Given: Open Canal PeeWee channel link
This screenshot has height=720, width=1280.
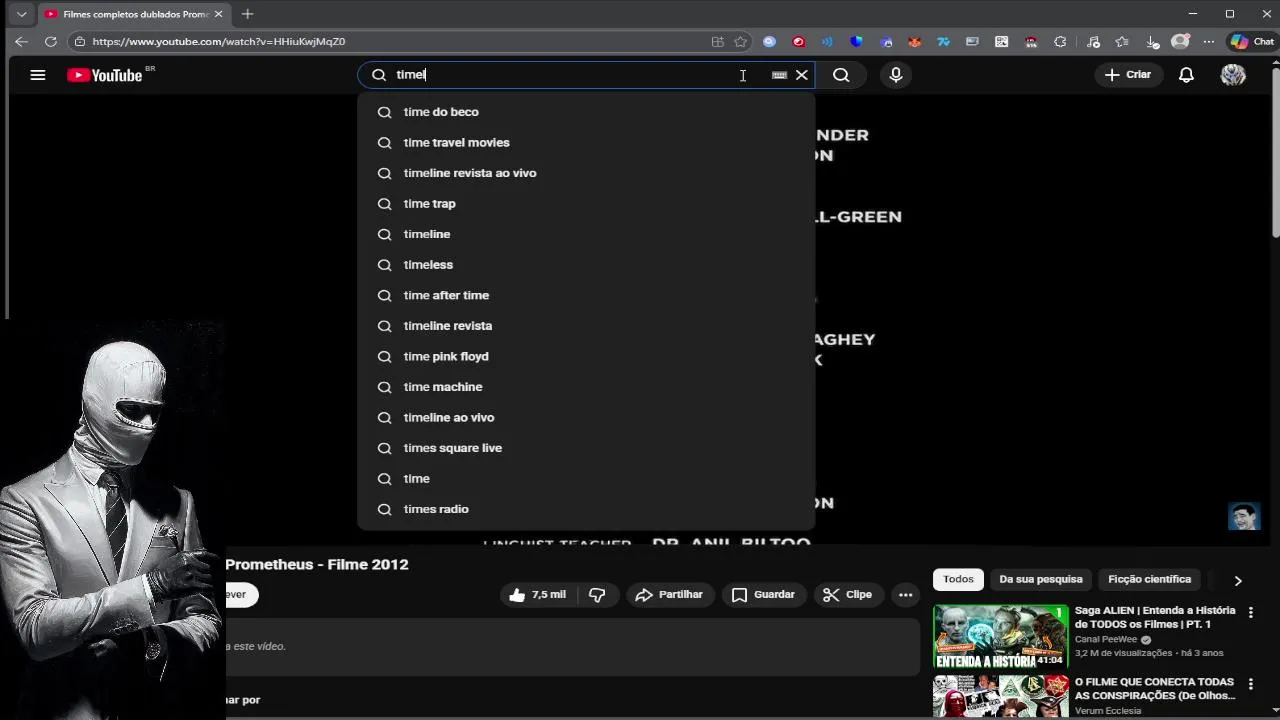Looking at the screenshot, I should (1106, 639).
